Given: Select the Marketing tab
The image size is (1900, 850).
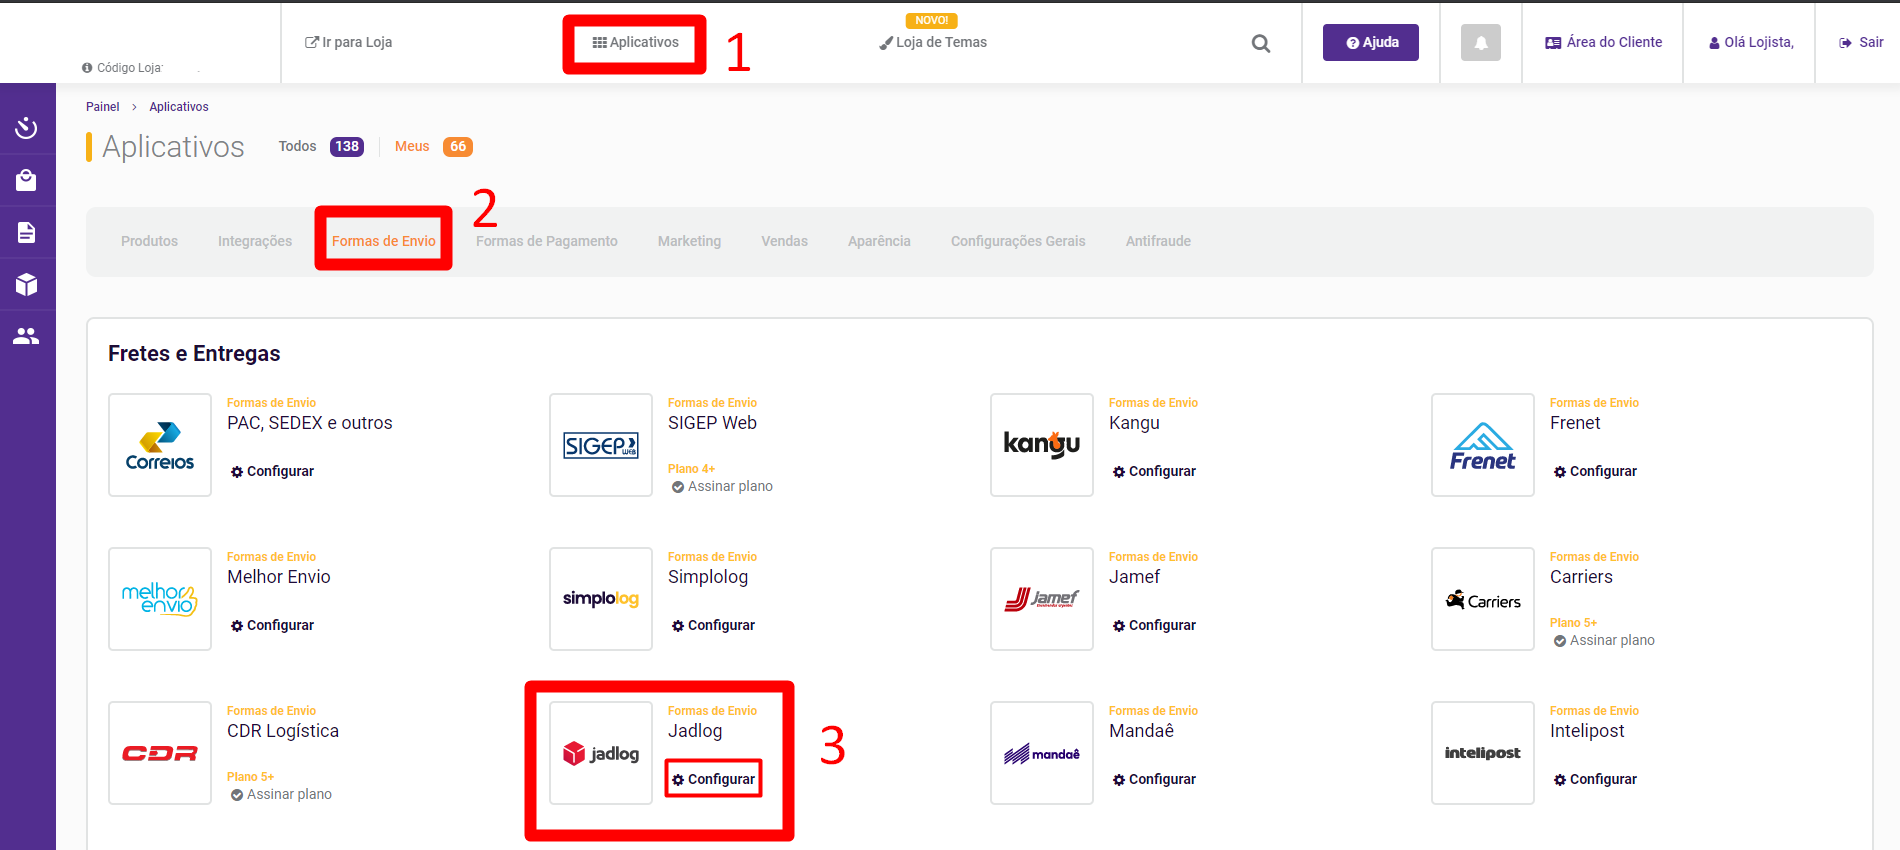Looking at the screenshot, I should click(689, 241).
